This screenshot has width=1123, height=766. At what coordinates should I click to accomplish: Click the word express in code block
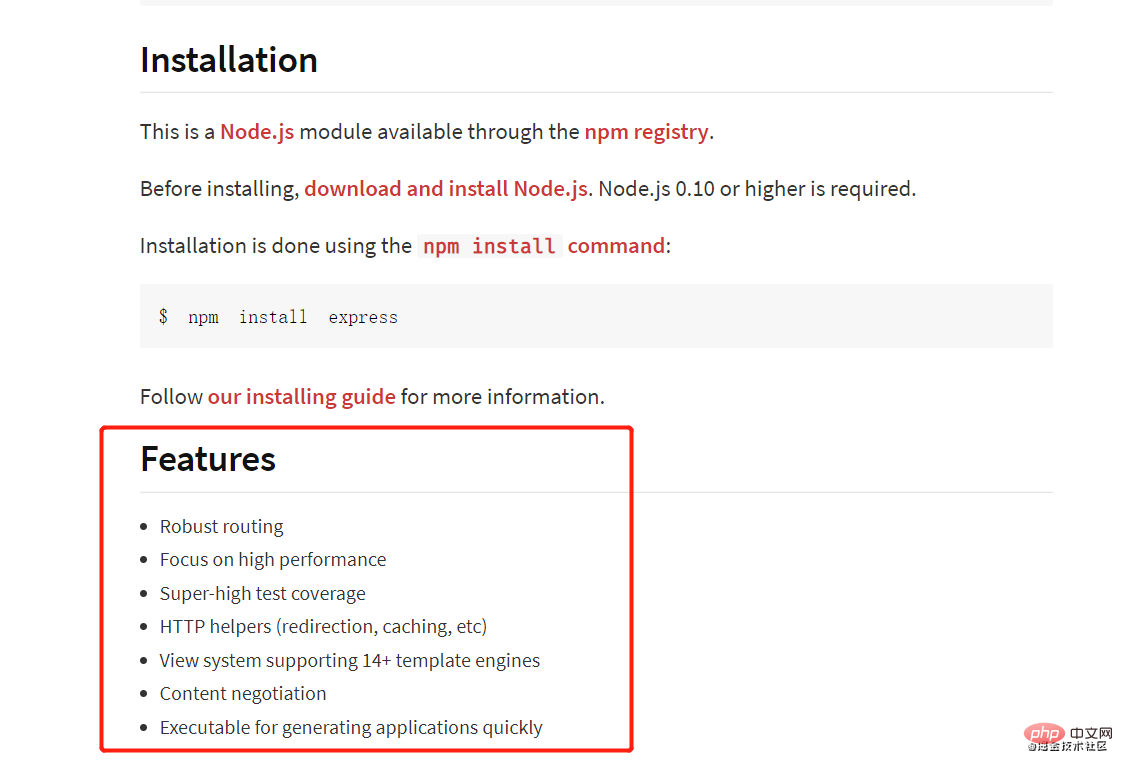(363, 318)
